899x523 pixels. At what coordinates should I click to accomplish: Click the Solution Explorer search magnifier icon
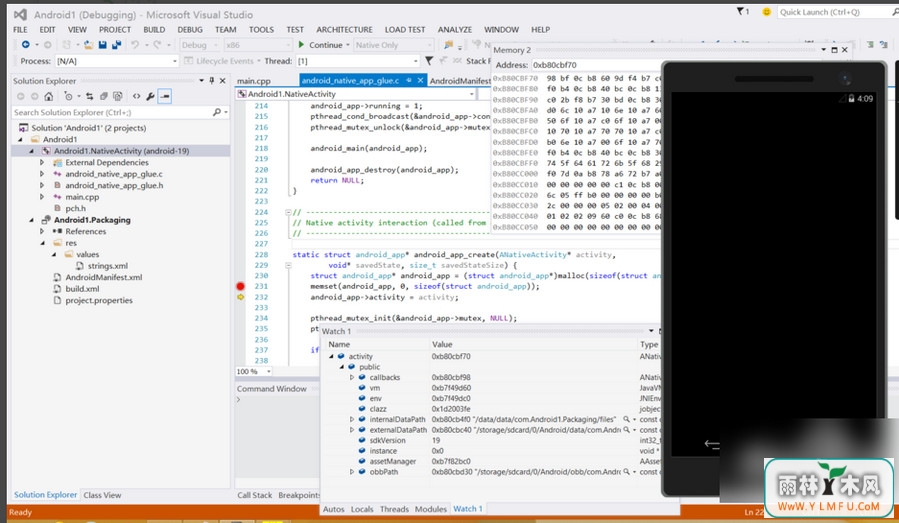point(217,112)
